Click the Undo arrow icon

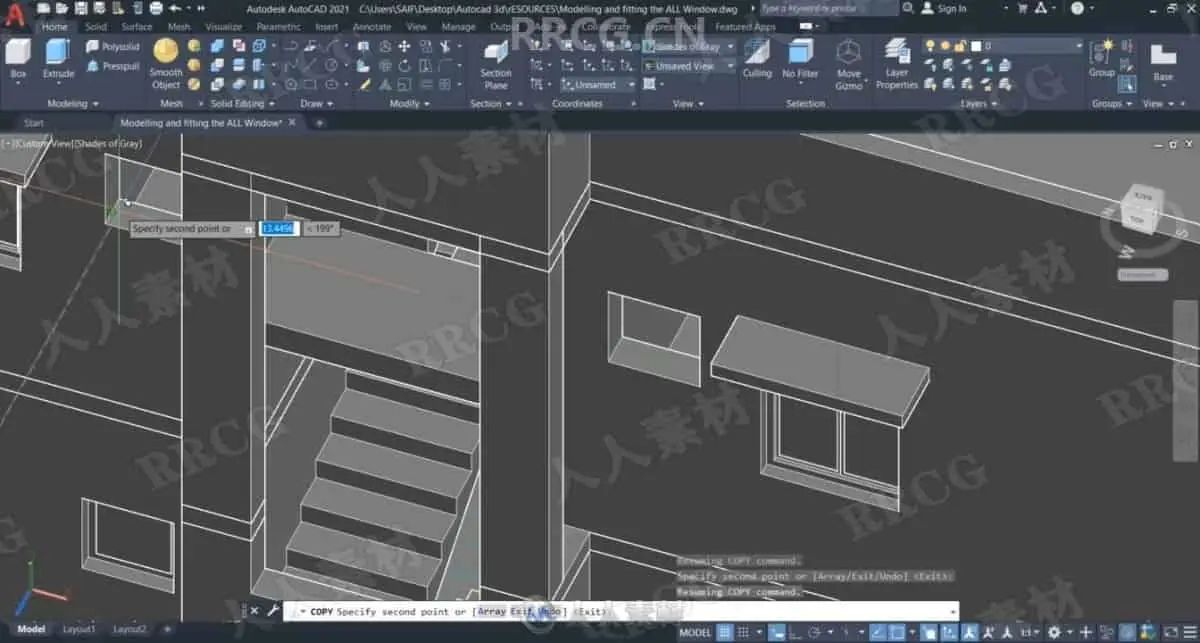[x=174, y=8]
